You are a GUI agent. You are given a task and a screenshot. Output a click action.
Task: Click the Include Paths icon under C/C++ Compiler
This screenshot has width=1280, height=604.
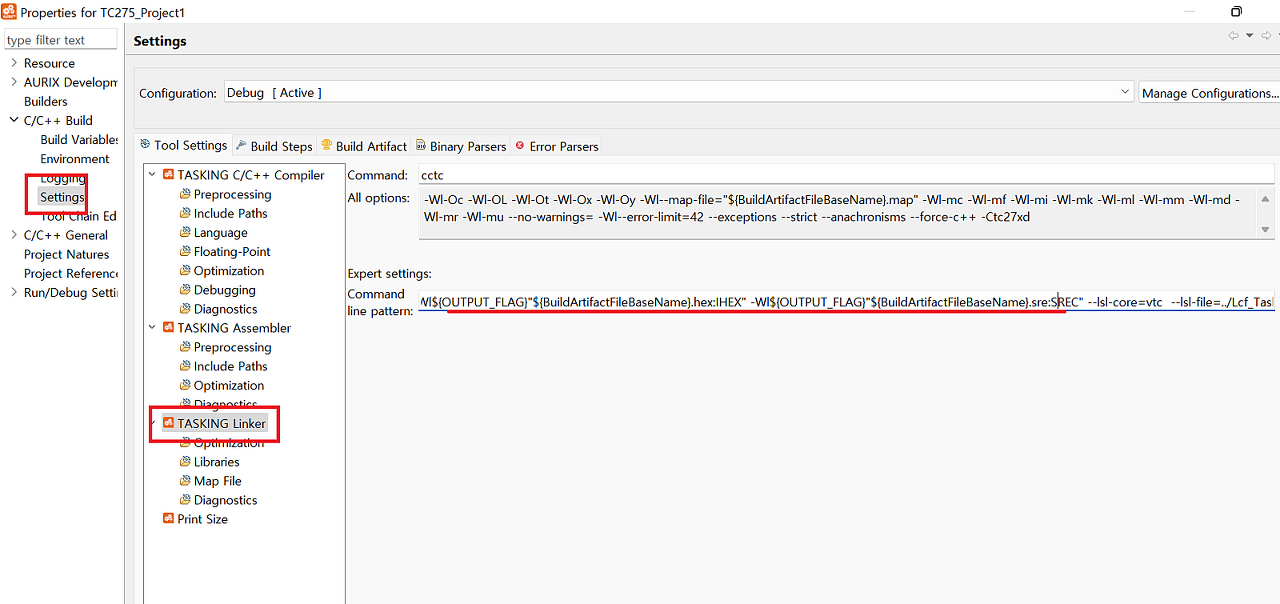185,213
